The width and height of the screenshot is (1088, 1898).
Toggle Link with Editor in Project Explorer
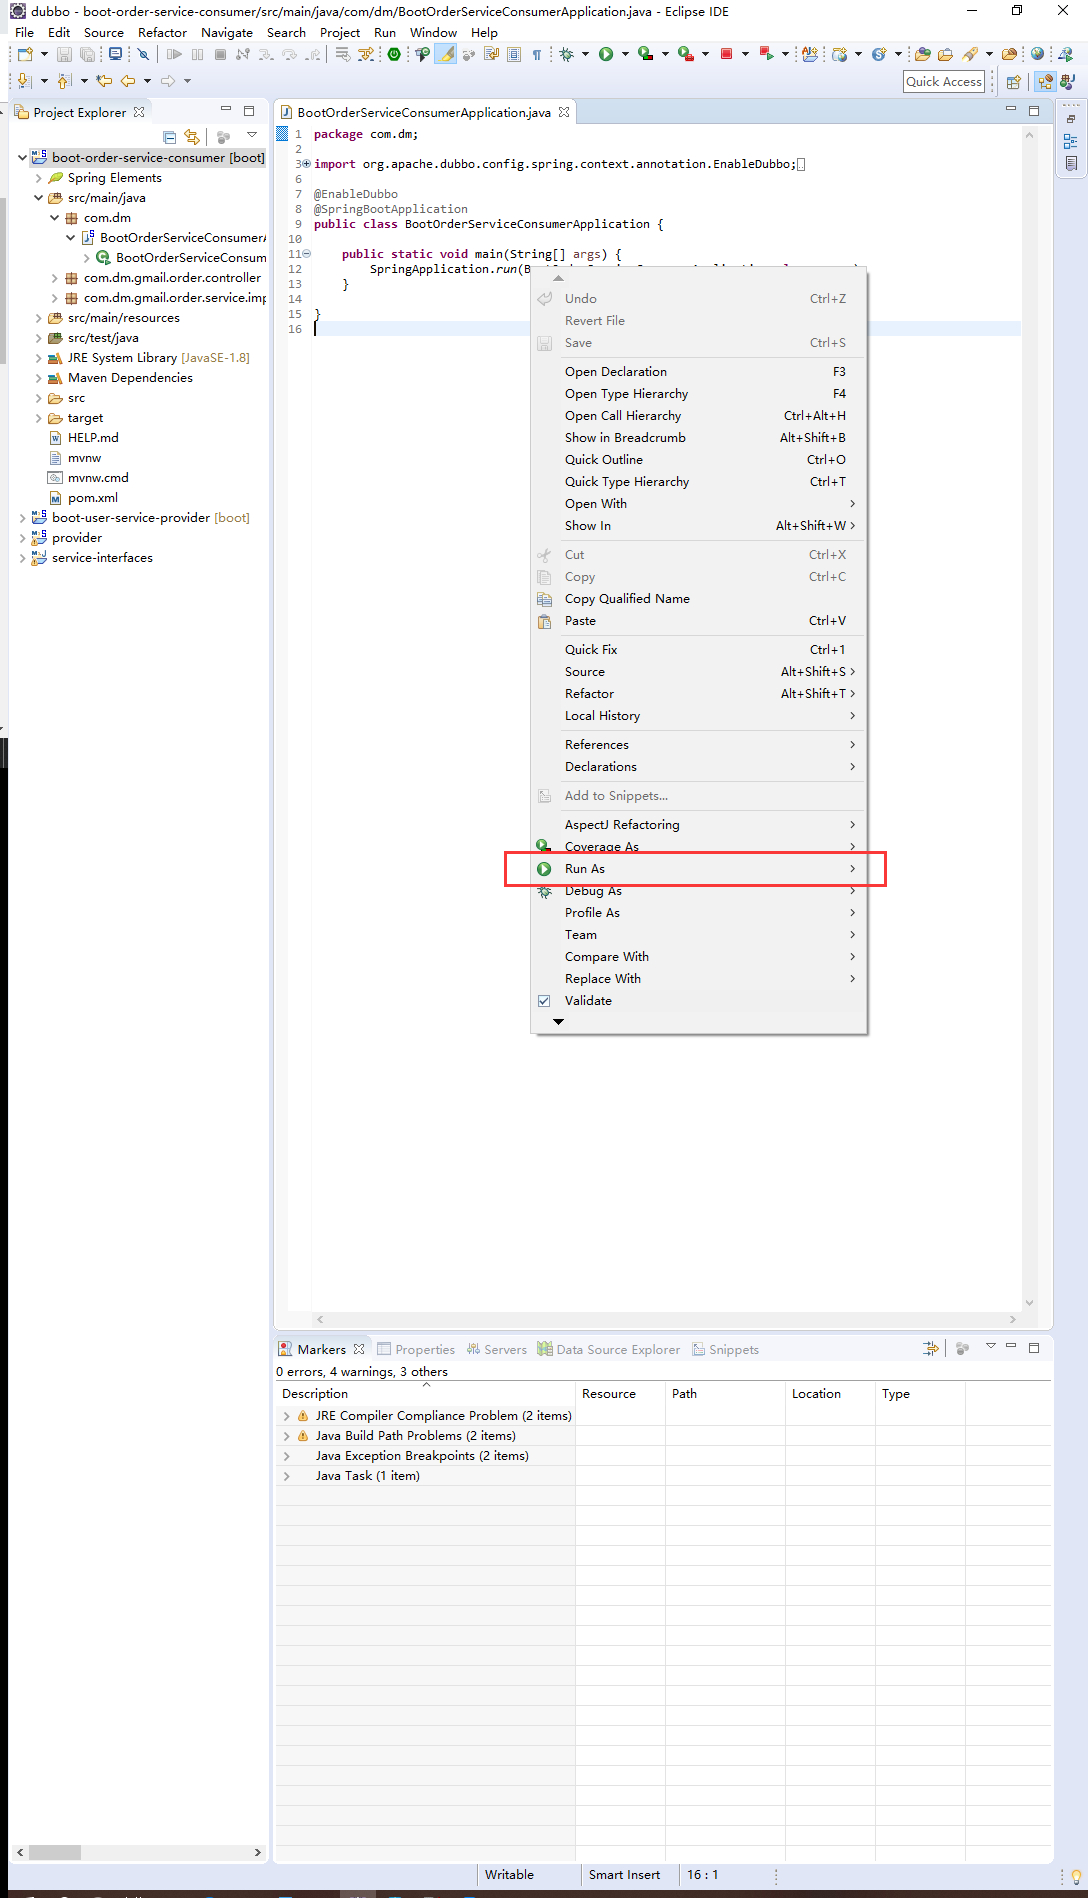192,137
